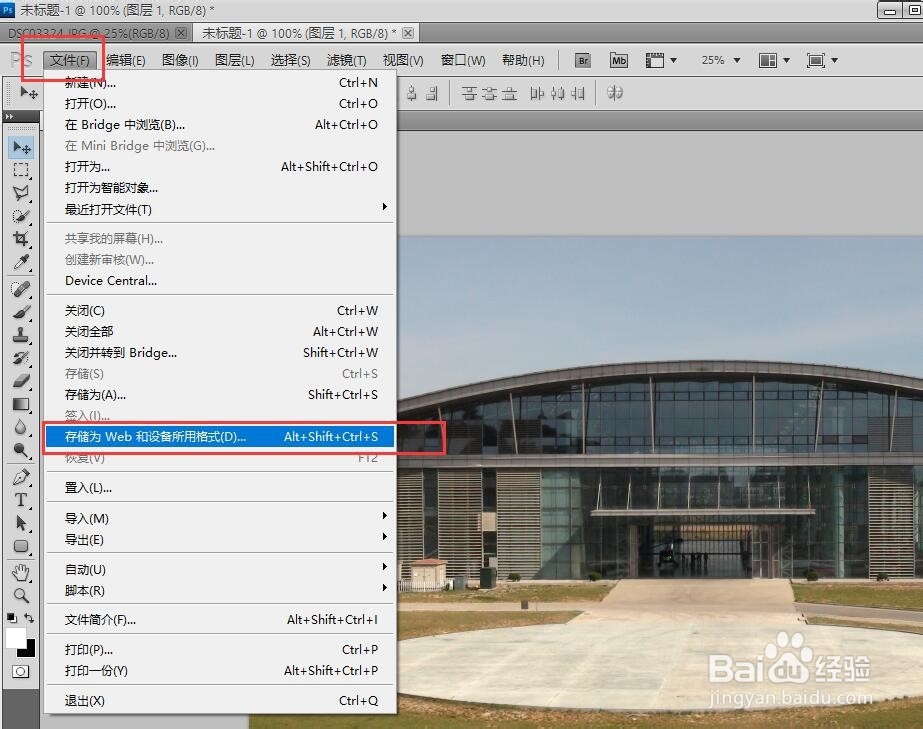Select the Blur tool
This screenshot has width=923, height=729.
click(x=21, y=427)
